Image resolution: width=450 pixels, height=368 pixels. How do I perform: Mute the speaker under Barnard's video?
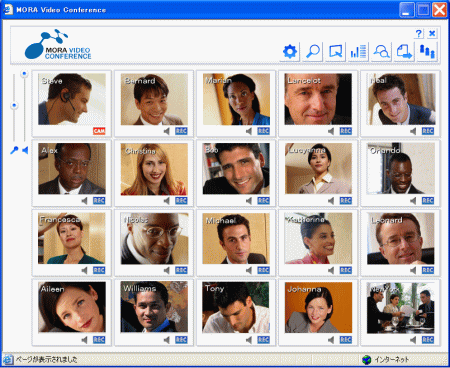pos(167,131)
